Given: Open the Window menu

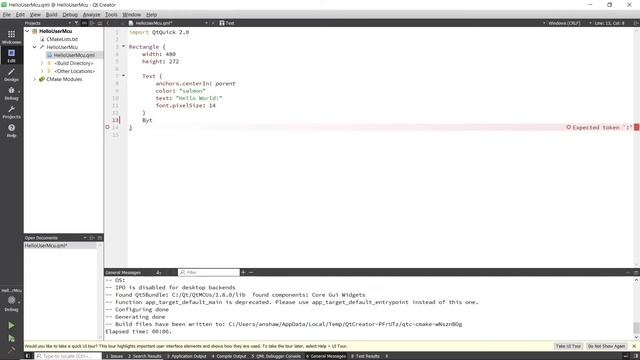Looking at the screenshot, I should click(x=132, y=15).
